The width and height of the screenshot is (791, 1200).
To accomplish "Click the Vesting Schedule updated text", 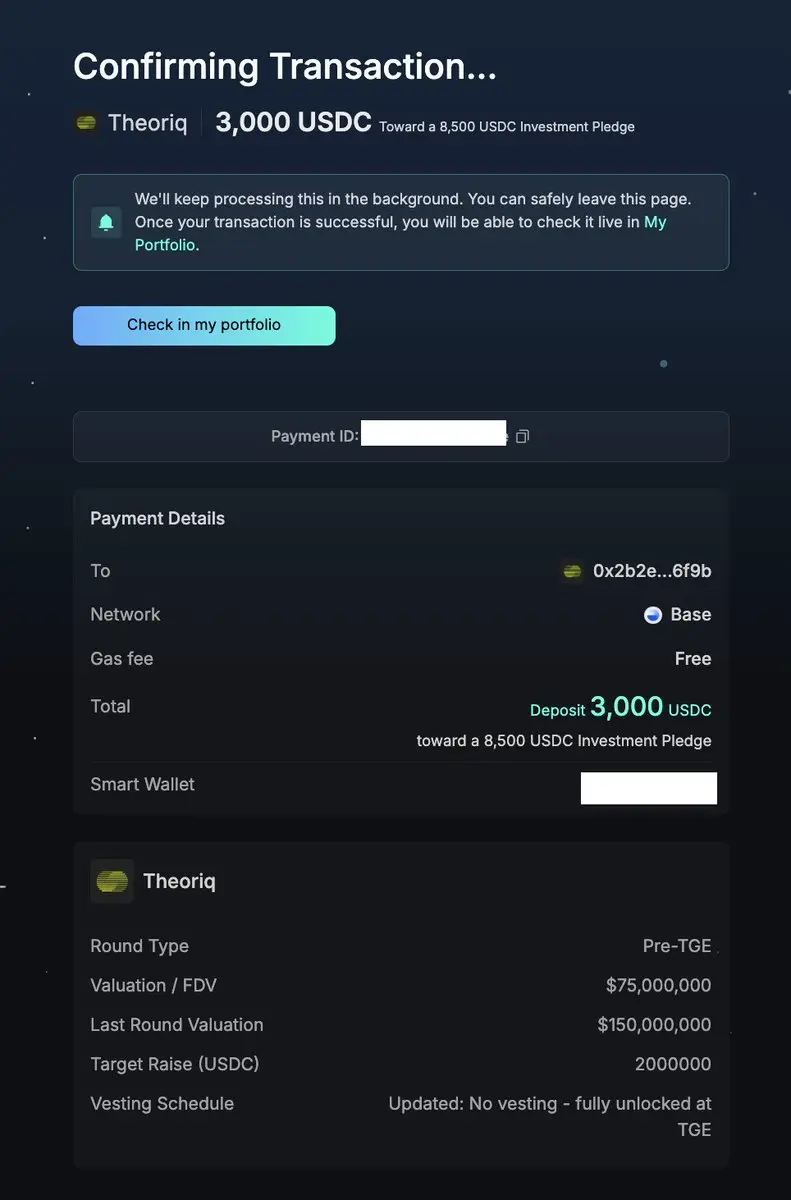I will click(550, 1117).
